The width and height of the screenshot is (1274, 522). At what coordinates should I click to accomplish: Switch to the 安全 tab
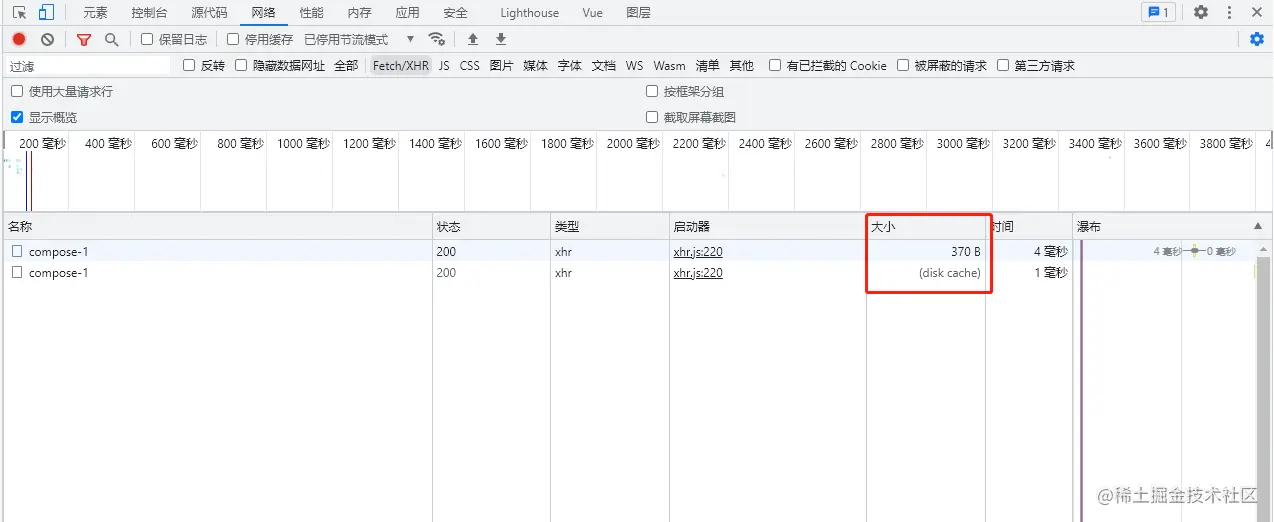coord(455,13)
